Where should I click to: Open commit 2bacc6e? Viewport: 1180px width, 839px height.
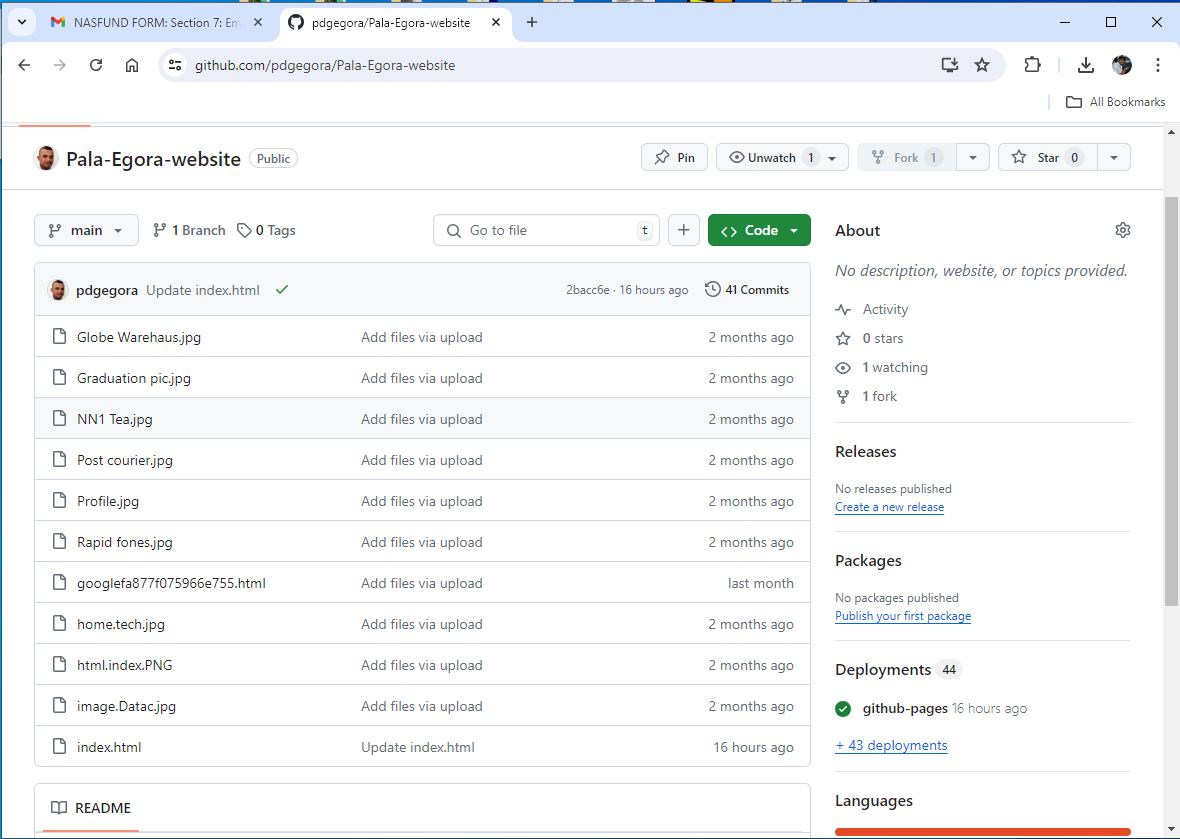[x=588, y=290]
